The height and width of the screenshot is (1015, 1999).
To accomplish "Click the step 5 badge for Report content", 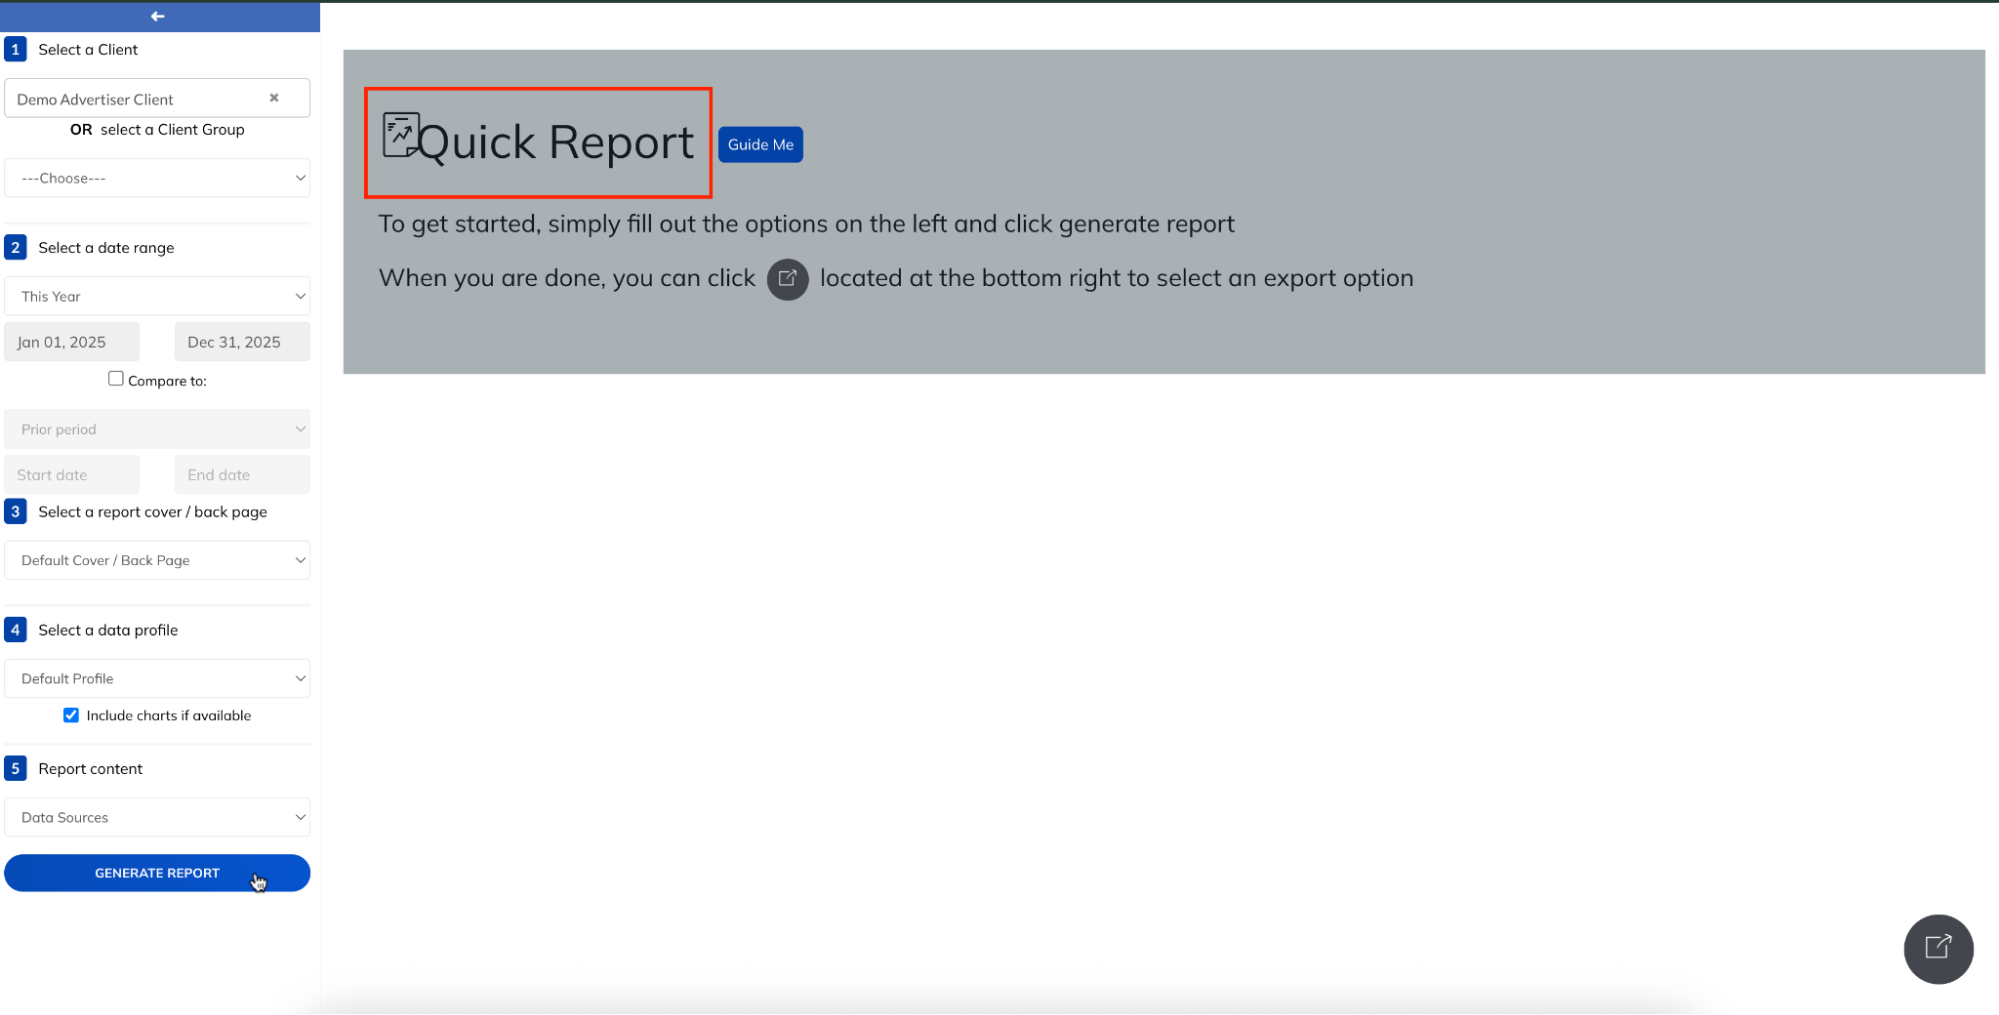I will pos(15,768).
